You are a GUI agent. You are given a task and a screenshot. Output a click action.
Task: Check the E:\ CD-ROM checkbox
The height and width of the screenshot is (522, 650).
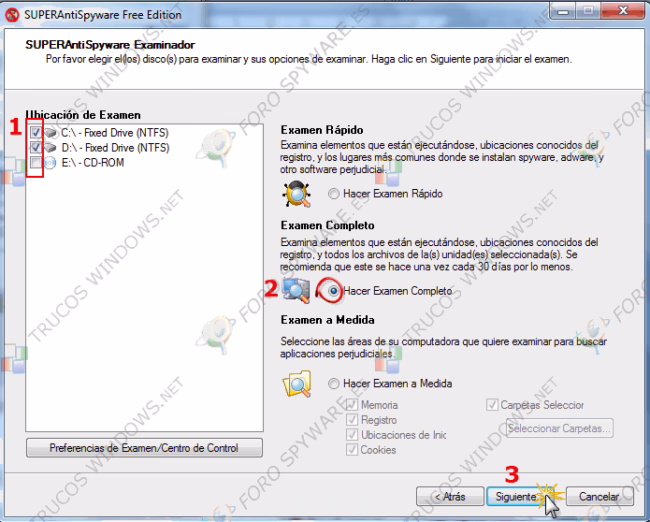click(x=36, y=163)
